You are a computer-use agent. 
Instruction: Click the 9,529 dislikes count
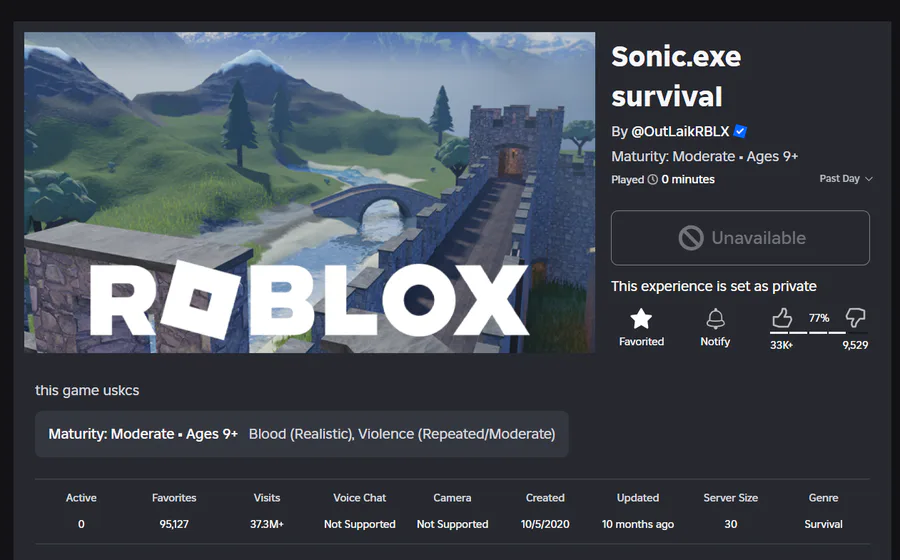coord(855,345)
